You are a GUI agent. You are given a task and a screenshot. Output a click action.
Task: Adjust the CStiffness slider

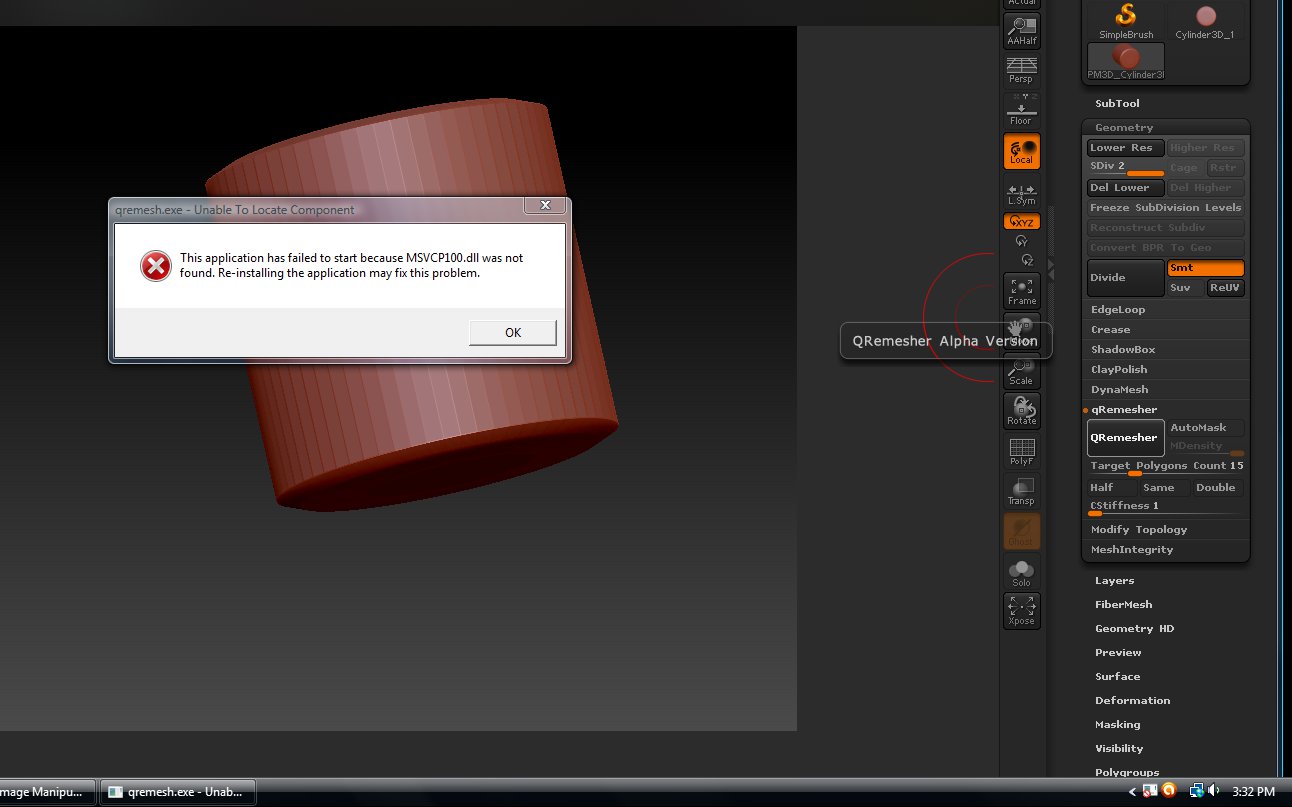pyautogui.click(x=1166, y=507)
